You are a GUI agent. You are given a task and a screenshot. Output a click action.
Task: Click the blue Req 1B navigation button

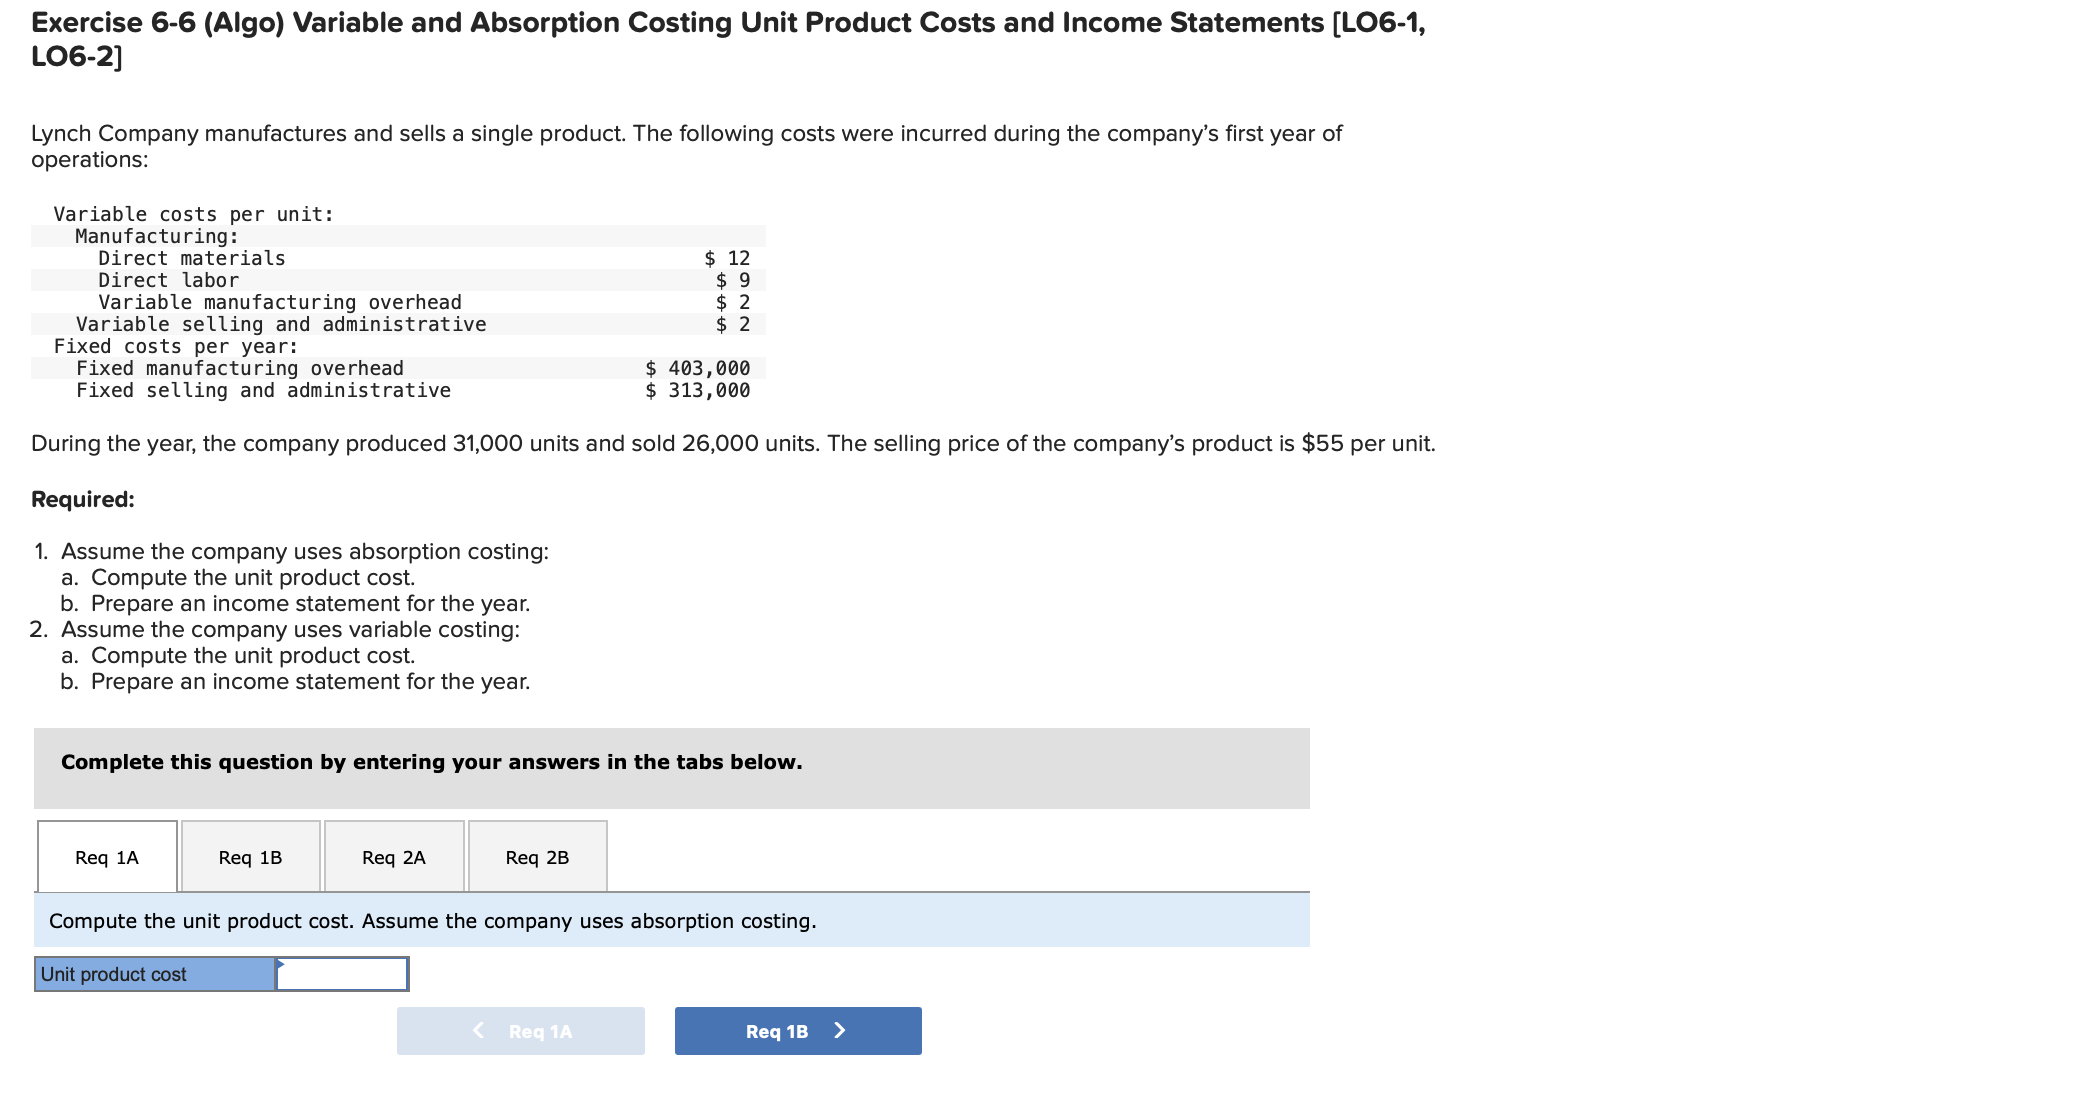click(x=797, y=1031)
